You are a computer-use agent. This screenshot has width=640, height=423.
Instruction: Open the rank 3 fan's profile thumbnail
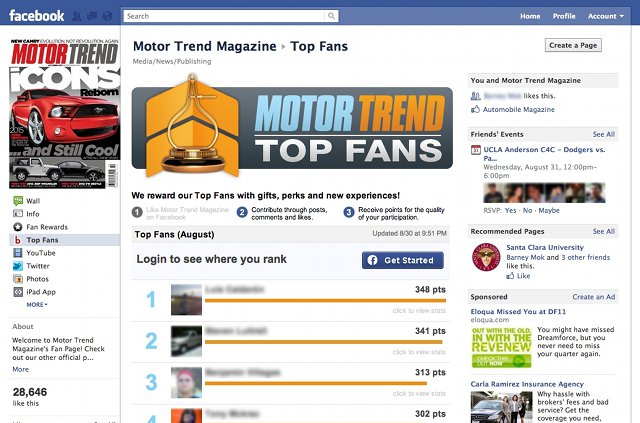187,382
